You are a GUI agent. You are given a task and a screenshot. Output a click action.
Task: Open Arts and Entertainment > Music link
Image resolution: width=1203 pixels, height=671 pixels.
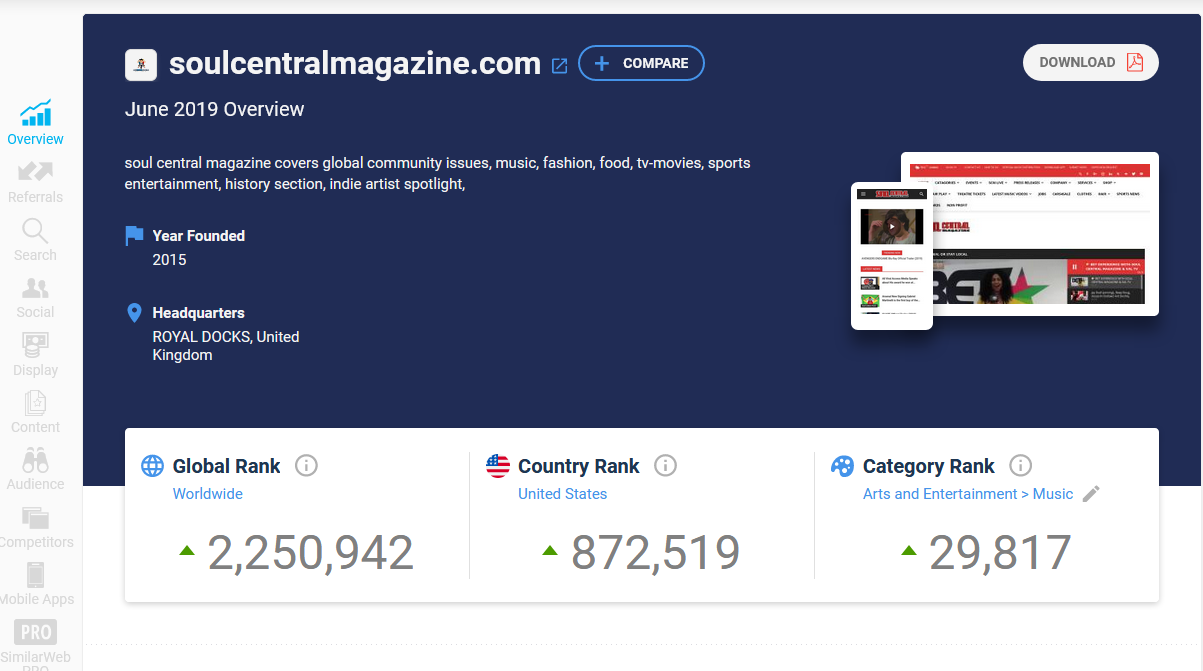(968, 494)
